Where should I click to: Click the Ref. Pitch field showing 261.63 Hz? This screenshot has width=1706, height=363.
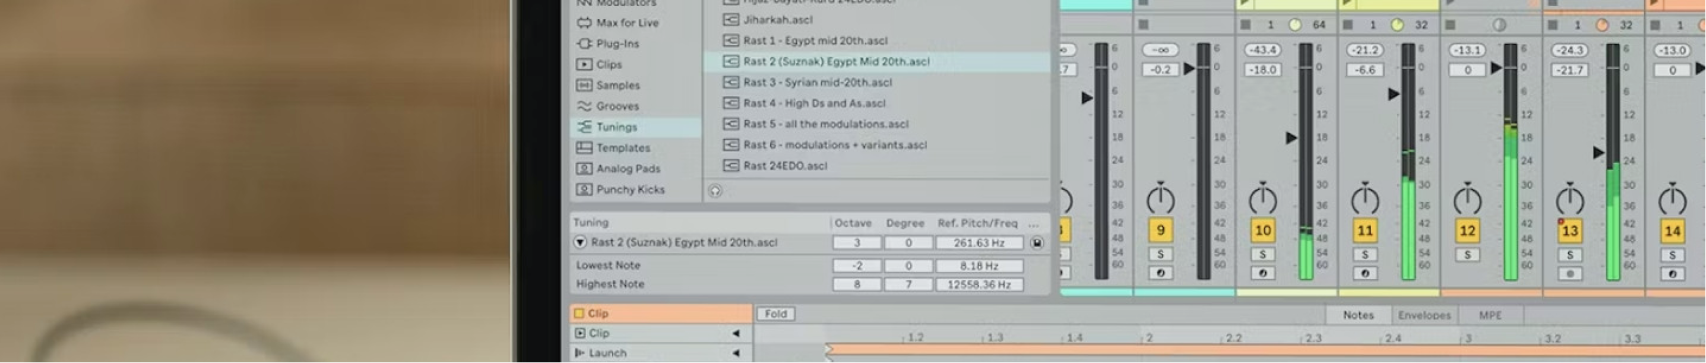coord(979,243)
